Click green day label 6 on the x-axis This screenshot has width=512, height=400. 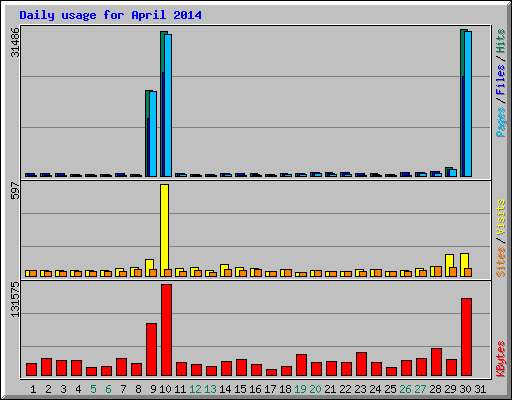(108, 389)
